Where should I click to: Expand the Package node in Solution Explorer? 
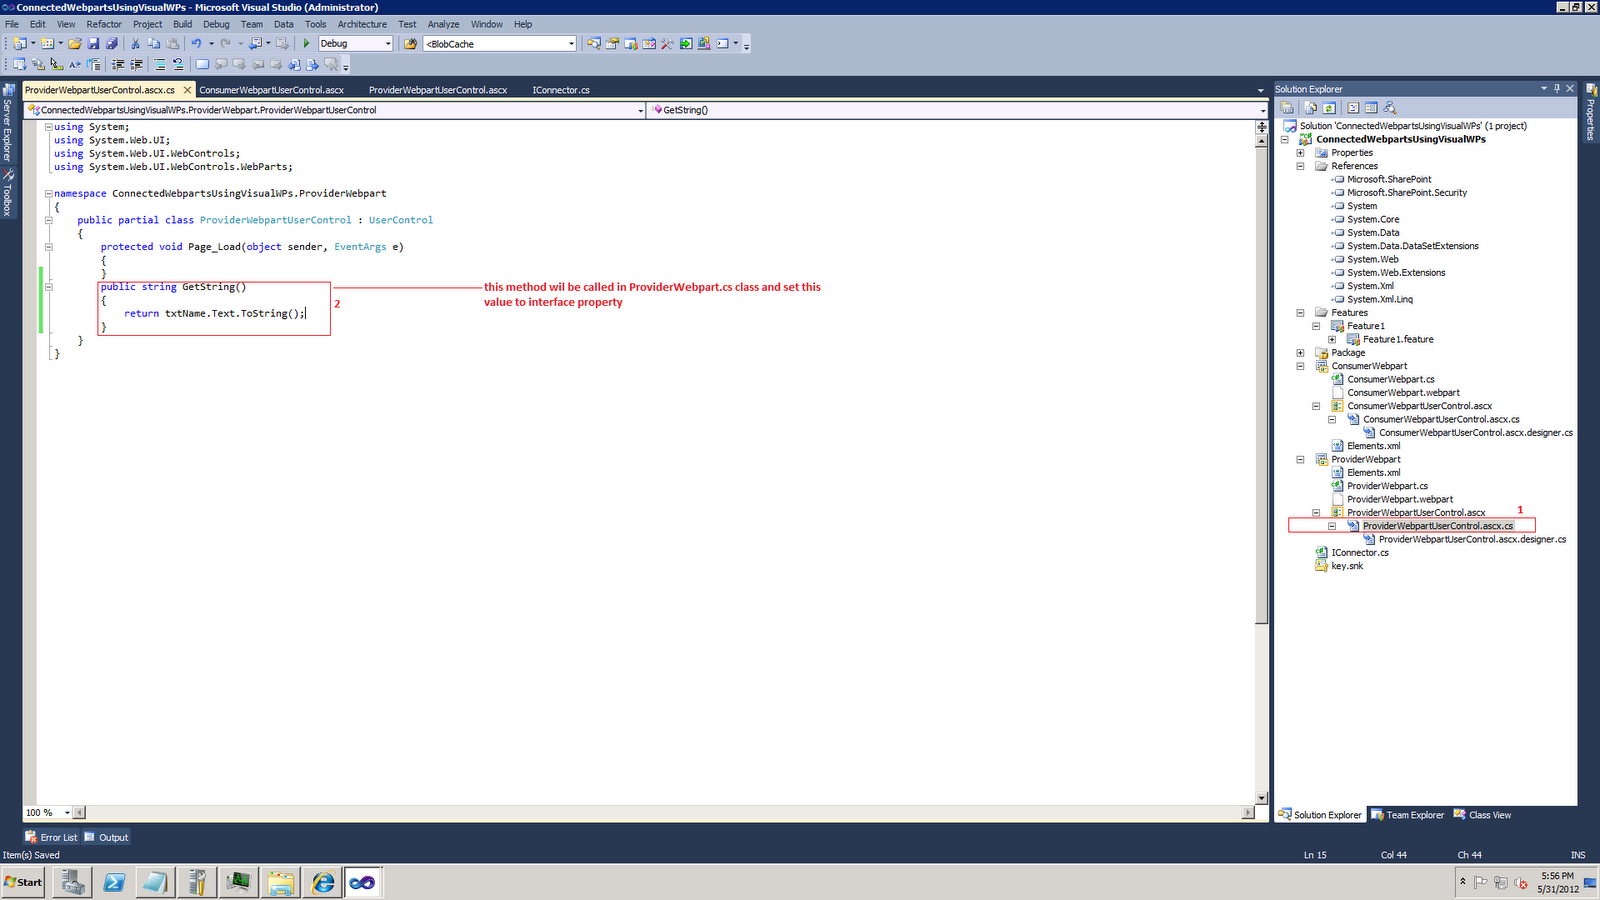1300,353
